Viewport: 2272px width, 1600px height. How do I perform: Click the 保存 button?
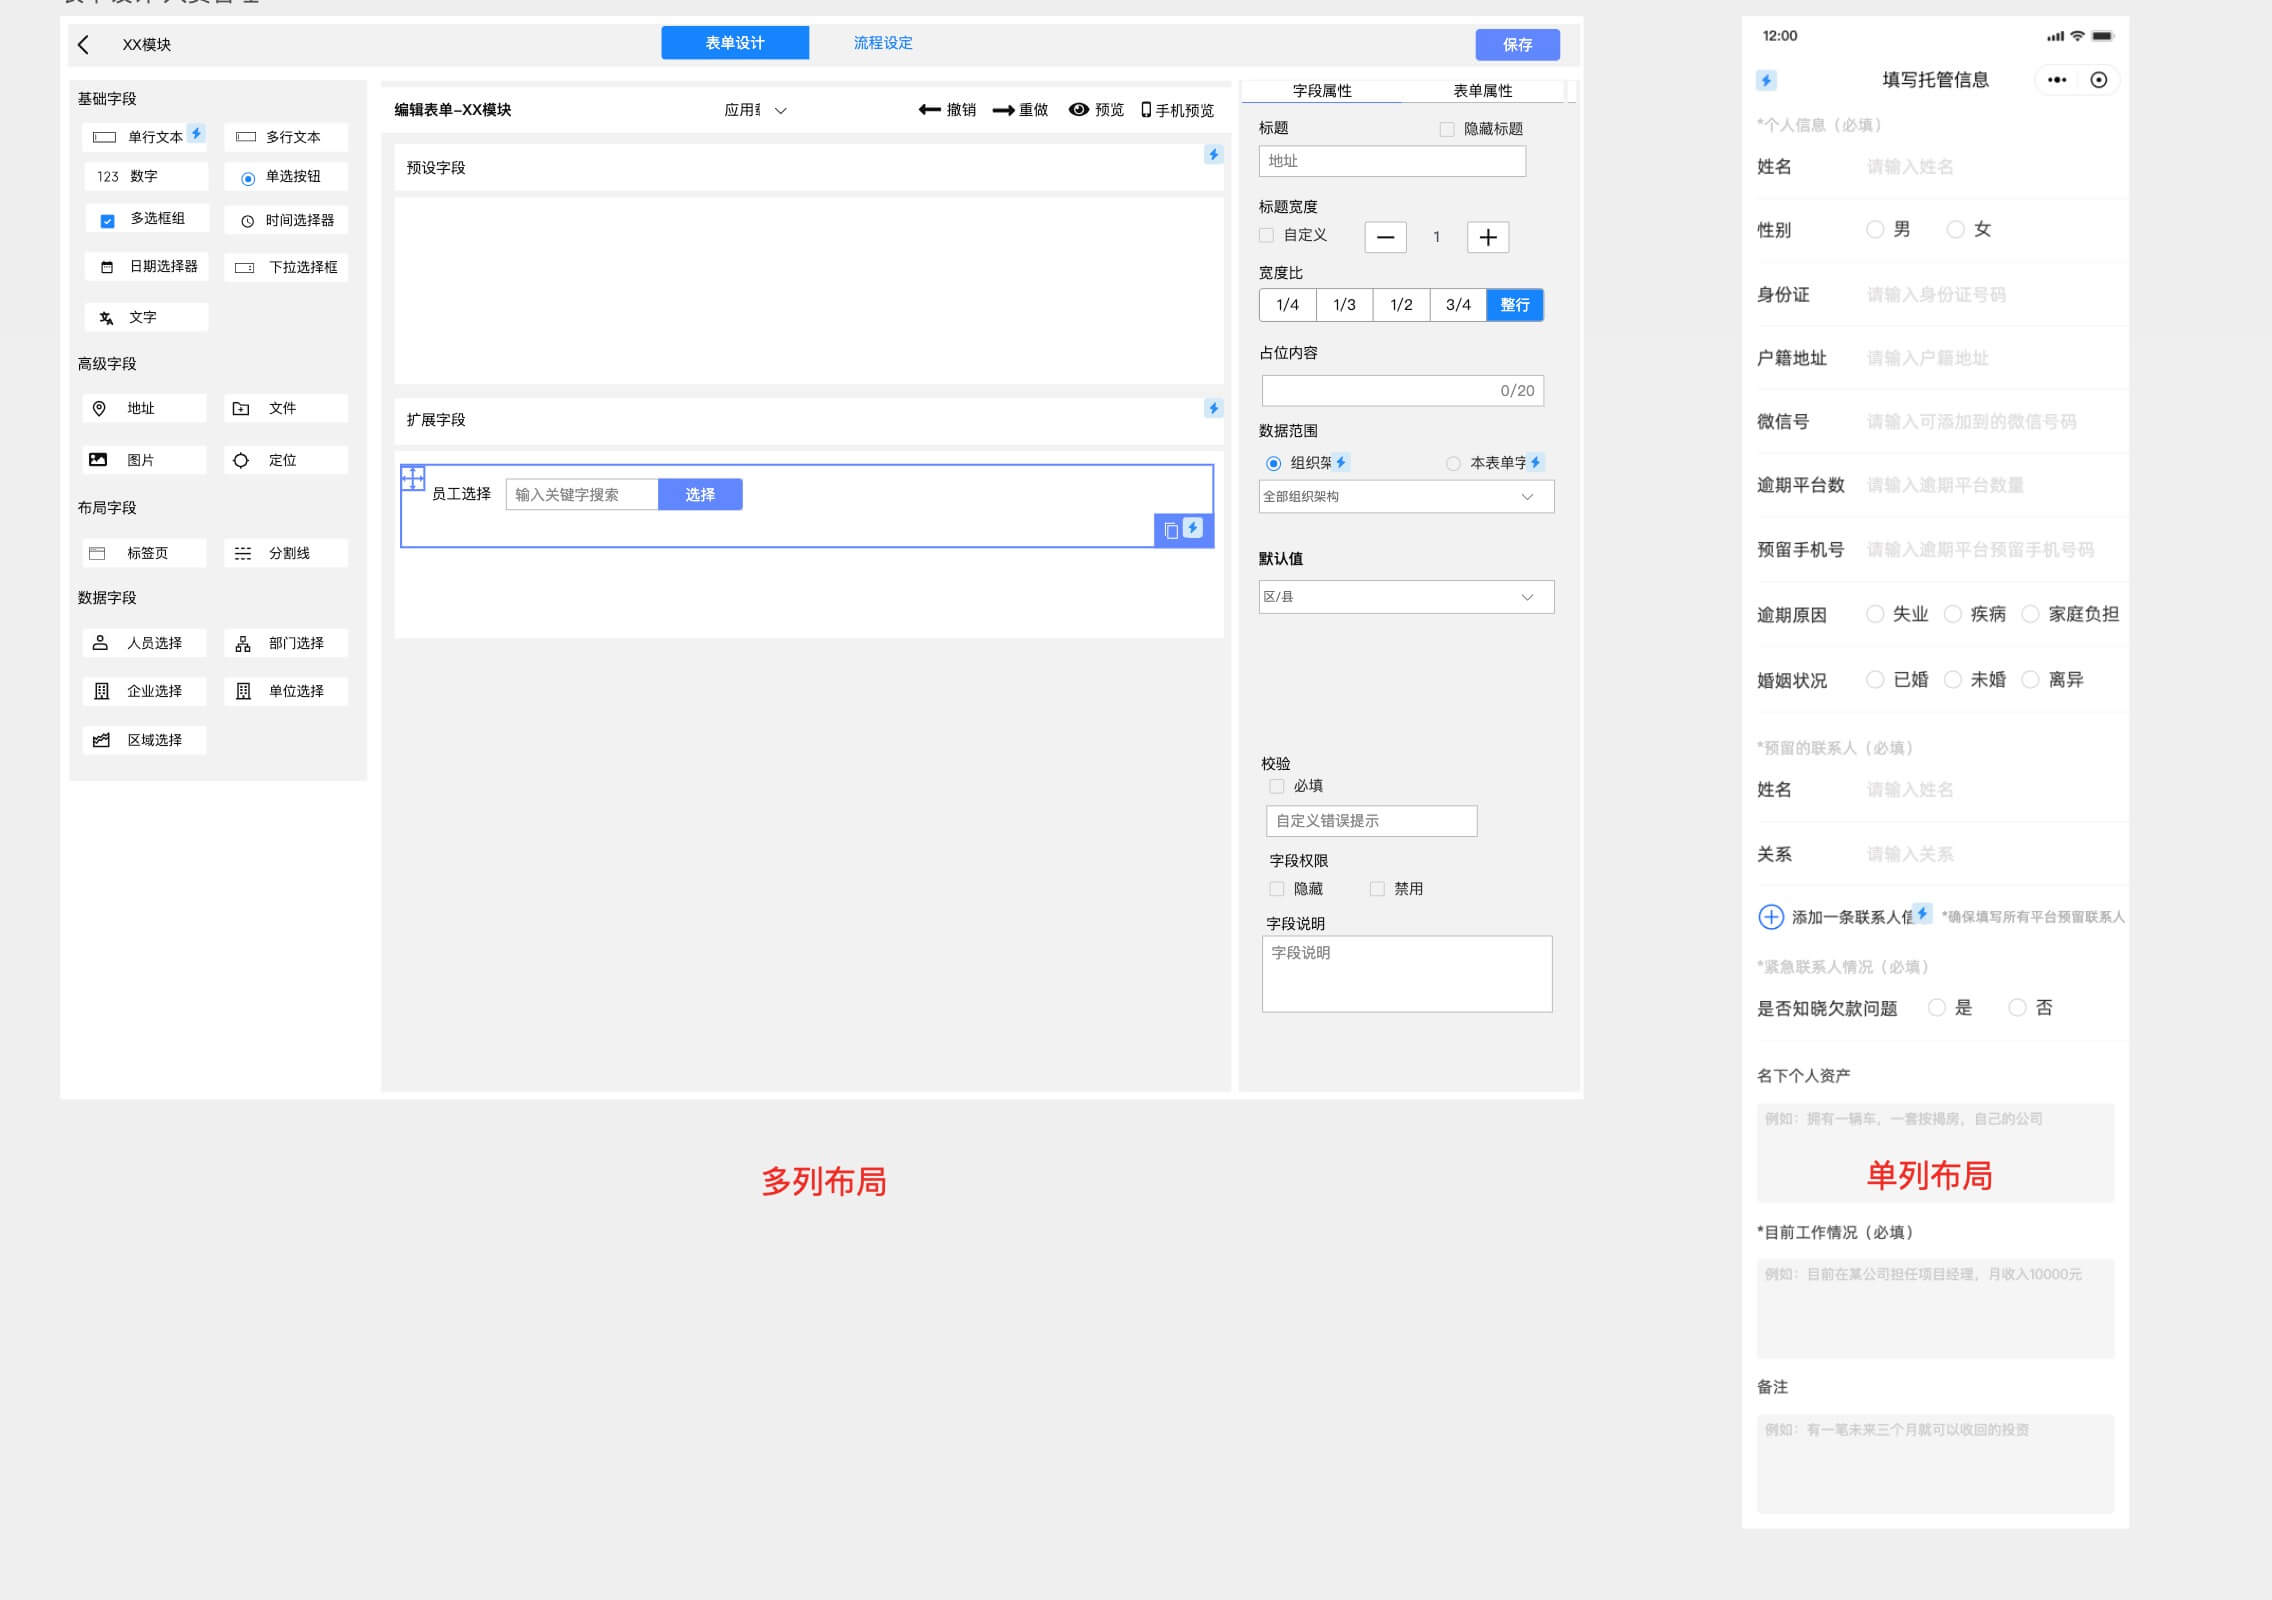coord(1517,45)
